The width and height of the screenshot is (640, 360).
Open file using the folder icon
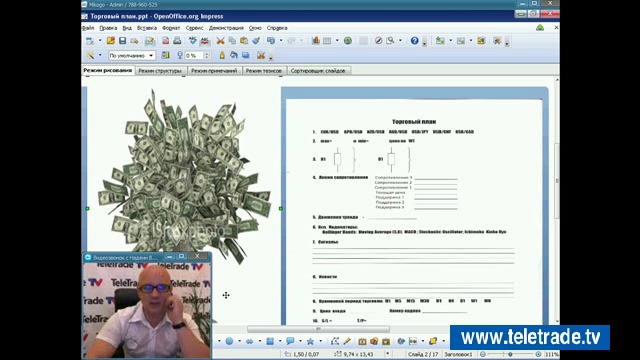pos(111,40)
